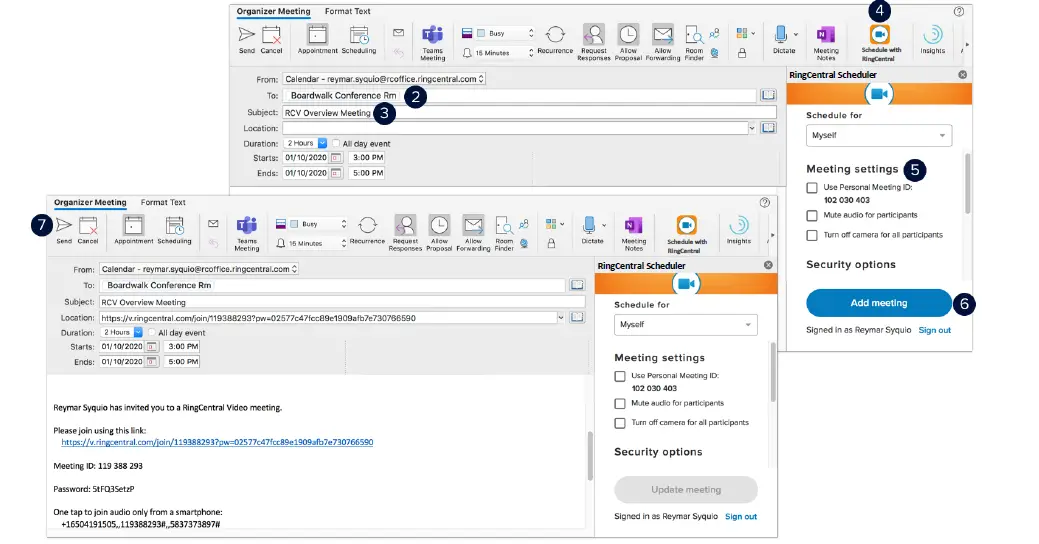Open Appointment view in upper window
The height and width of the screenshot is (544, 1039).
[317, 40]
